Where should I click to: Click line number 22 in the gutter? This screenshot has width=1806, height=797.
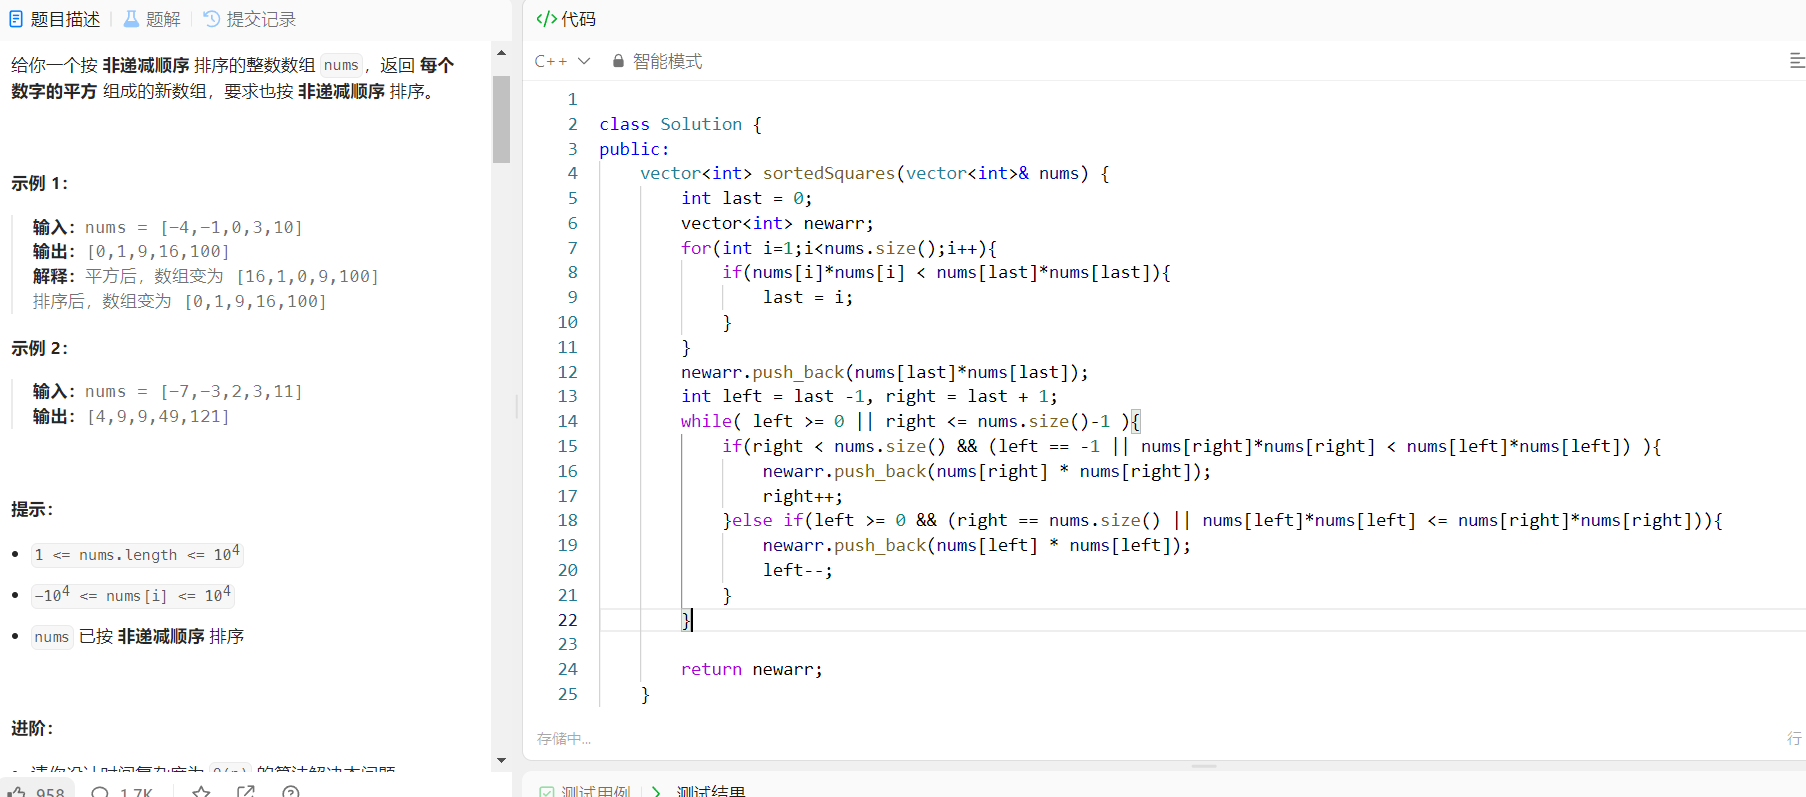[567, 620]
